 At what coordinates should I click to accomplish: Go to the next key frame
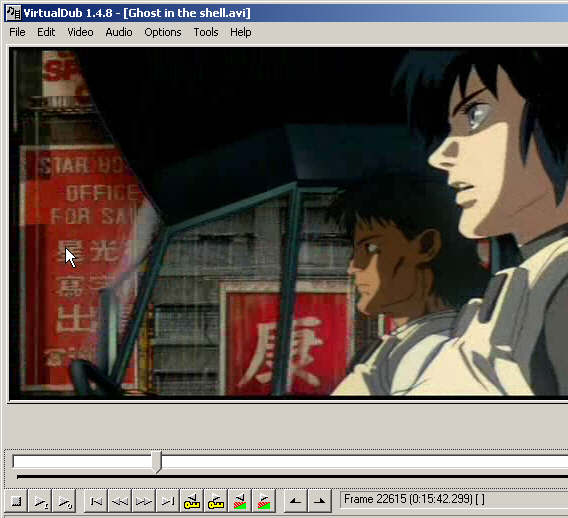[216, 501]
